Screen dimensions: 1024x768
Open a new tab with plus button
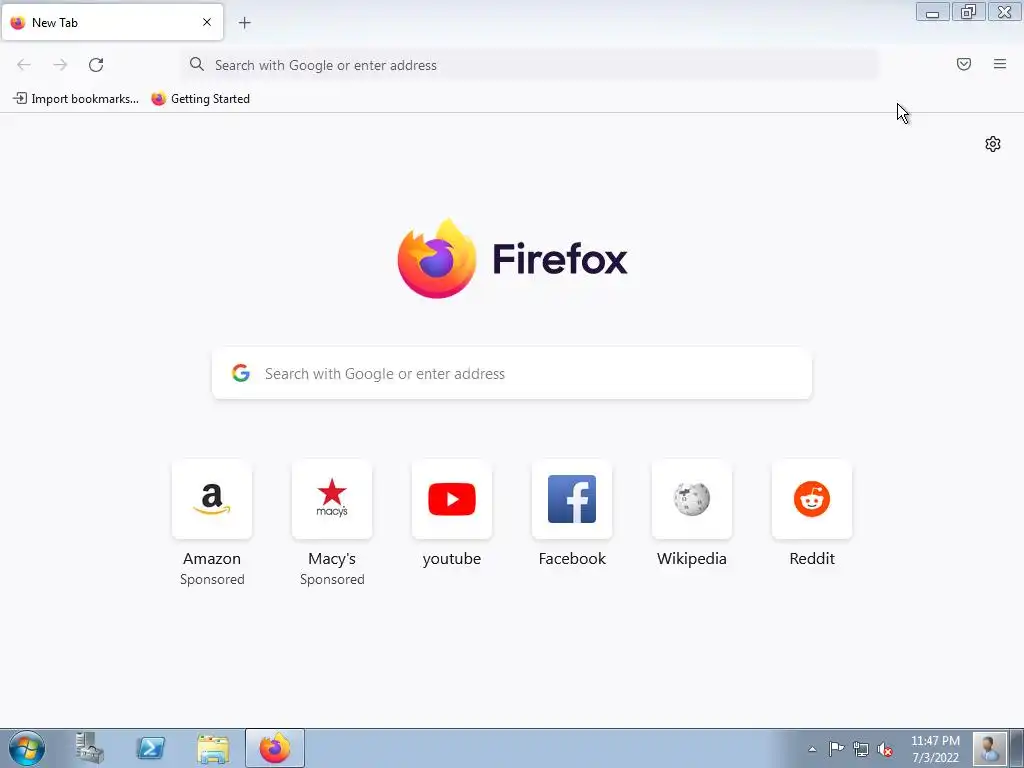point(245,23)
